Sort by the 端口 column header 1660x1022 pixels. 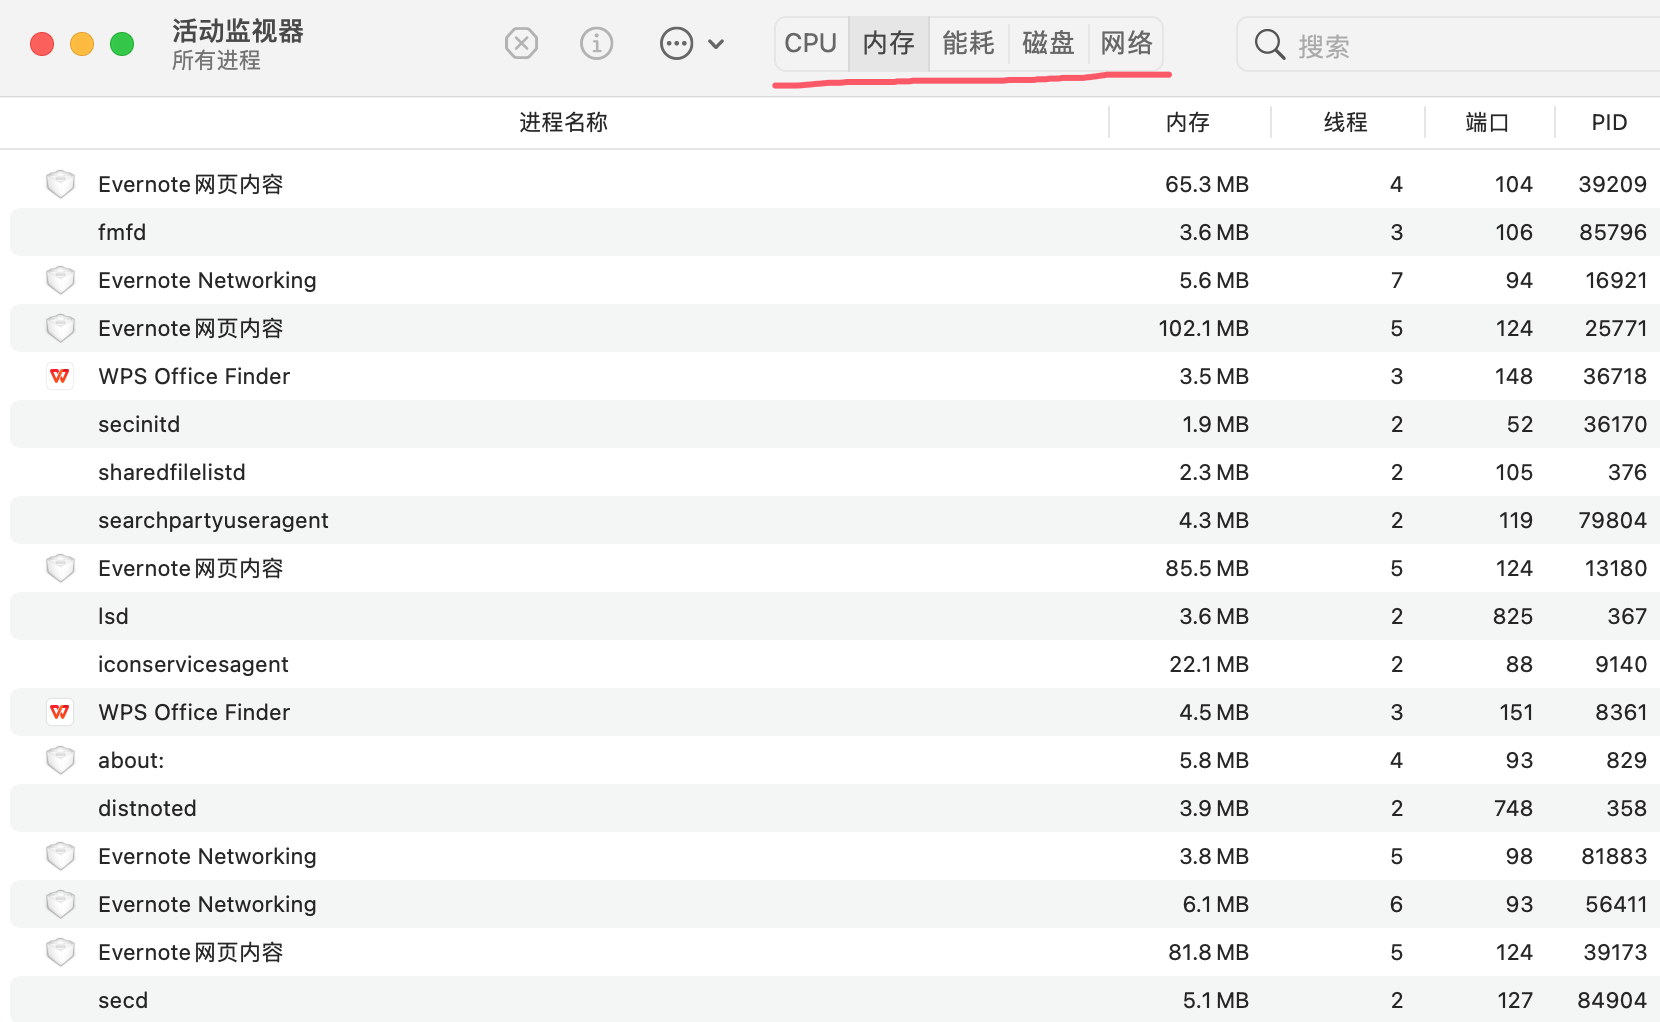(x=1487, y=122)
